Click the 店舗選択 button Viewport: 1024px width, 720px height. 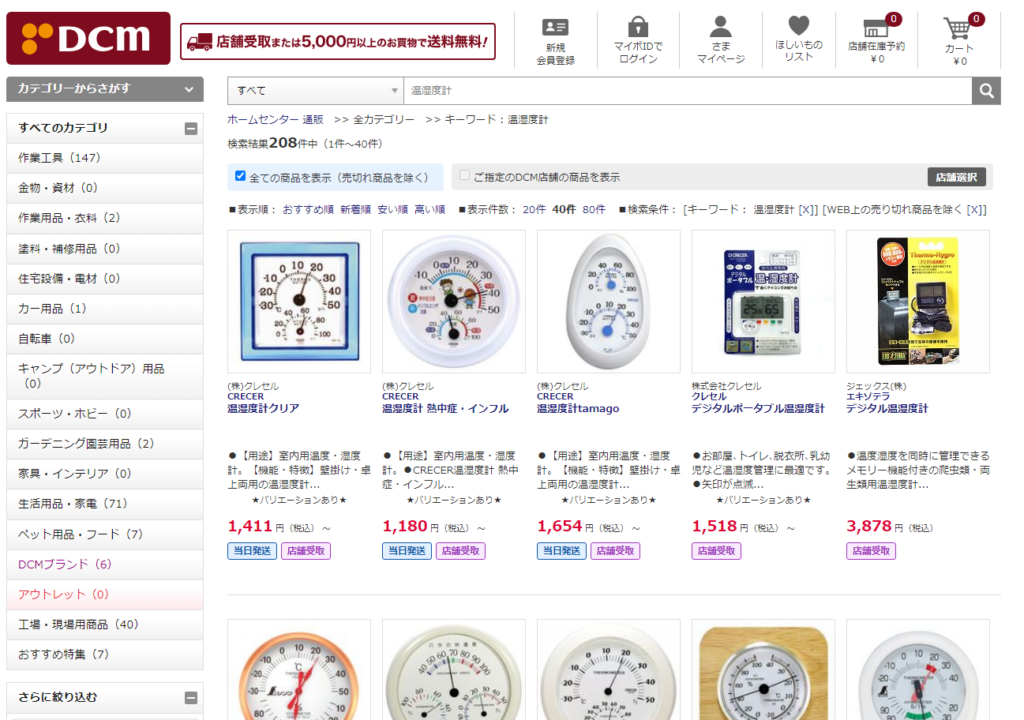[956, 177]
